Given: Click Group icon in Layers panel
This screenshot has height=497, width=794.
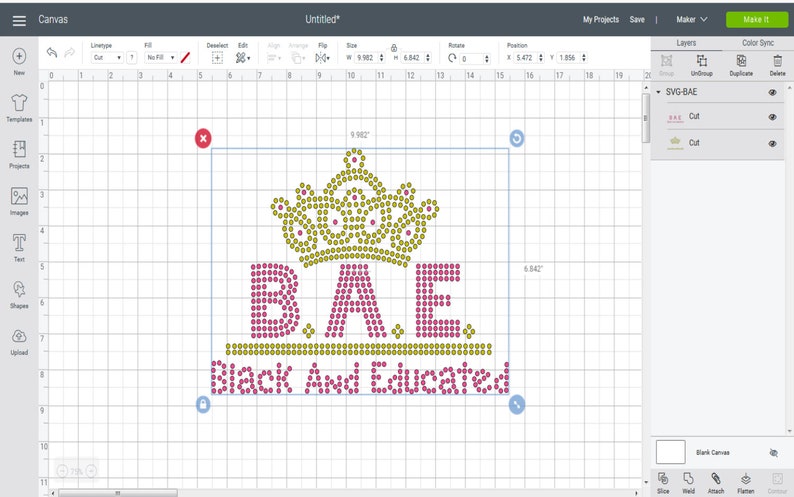Looking at the screenshot, I should 666,65.
